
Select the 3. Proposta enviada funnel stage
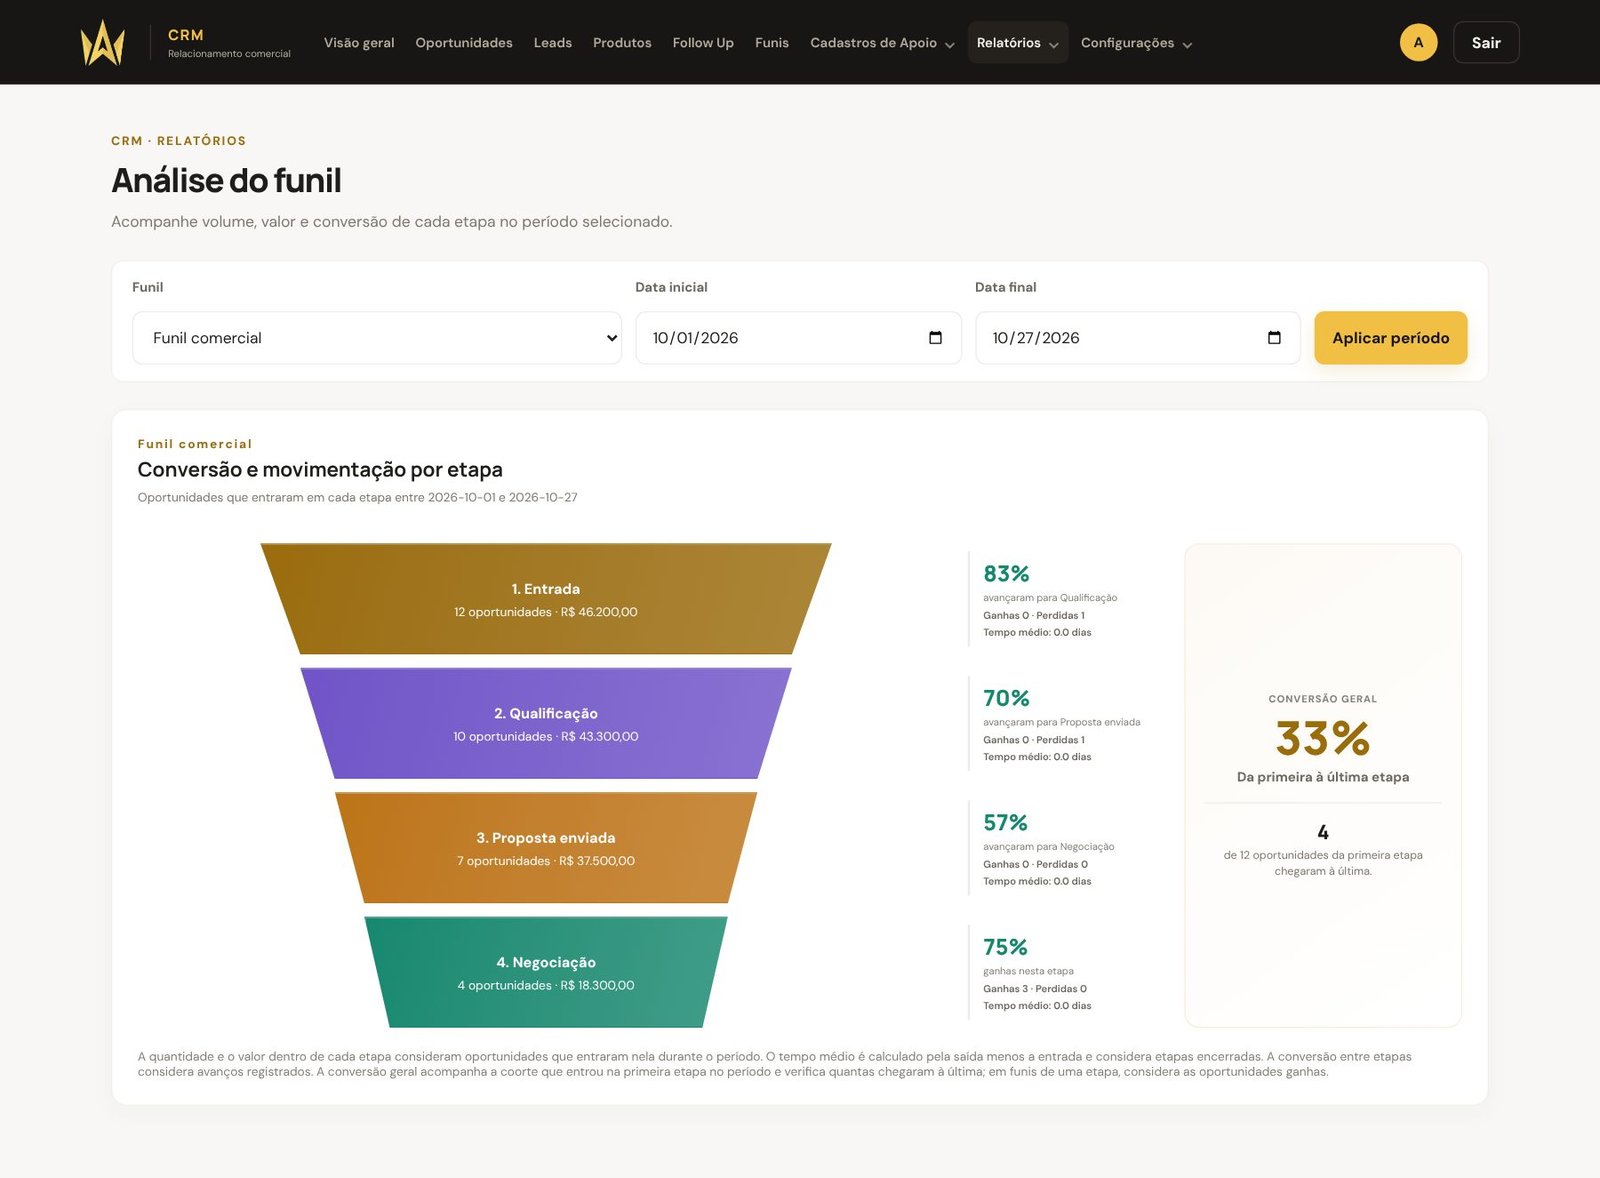[x=546, y=848]
